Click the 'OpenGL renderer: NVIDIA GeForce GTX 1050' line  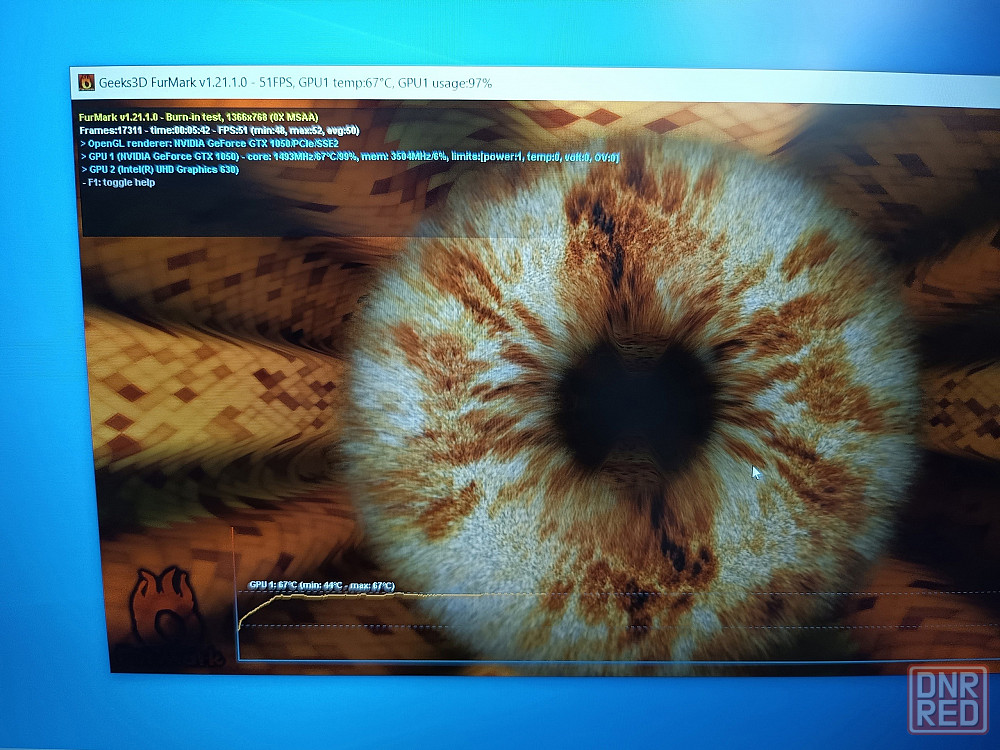(x=209, y=143)
